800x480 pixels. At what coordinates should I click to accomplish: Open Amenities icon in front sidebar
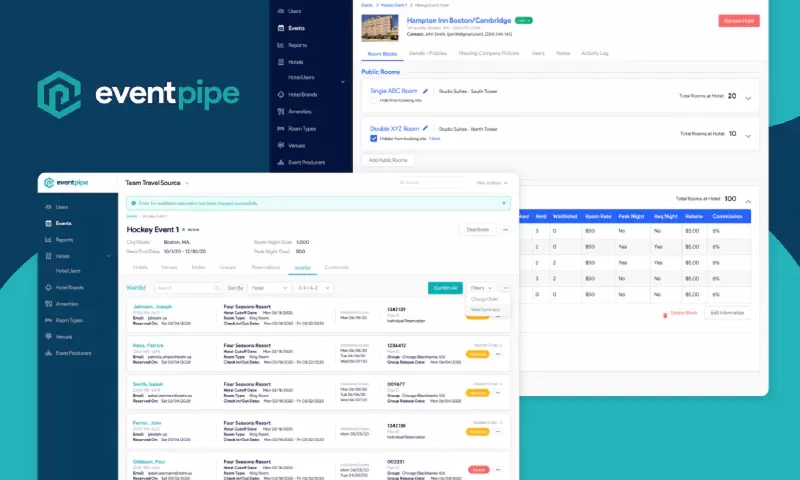point(48,304)
